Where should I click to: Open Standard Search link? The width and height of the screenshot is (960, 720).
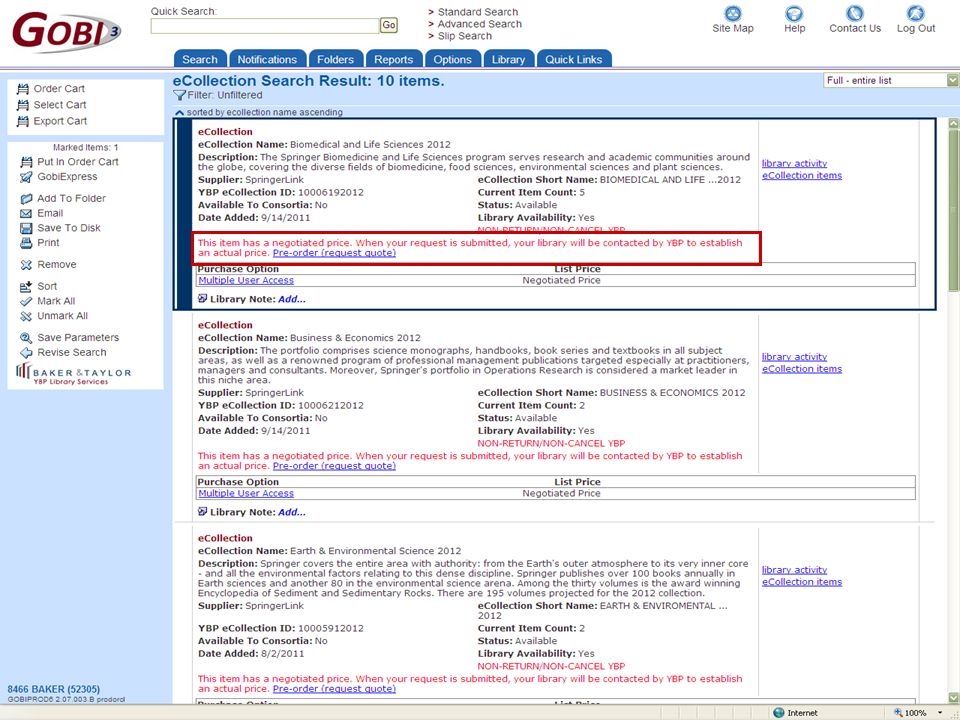point(478,12)
